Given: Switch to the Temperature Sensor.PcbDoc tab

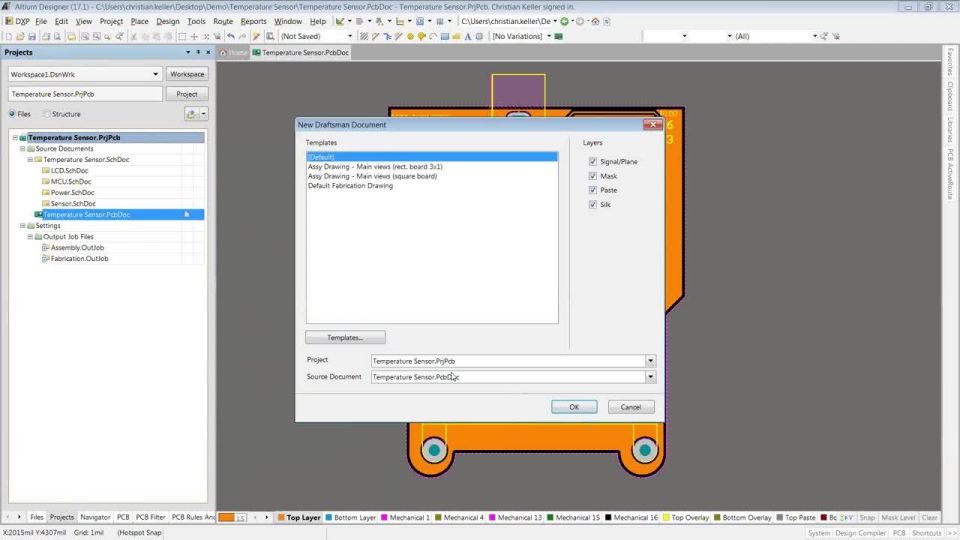Looking at the screenshot, I should 301,53.
